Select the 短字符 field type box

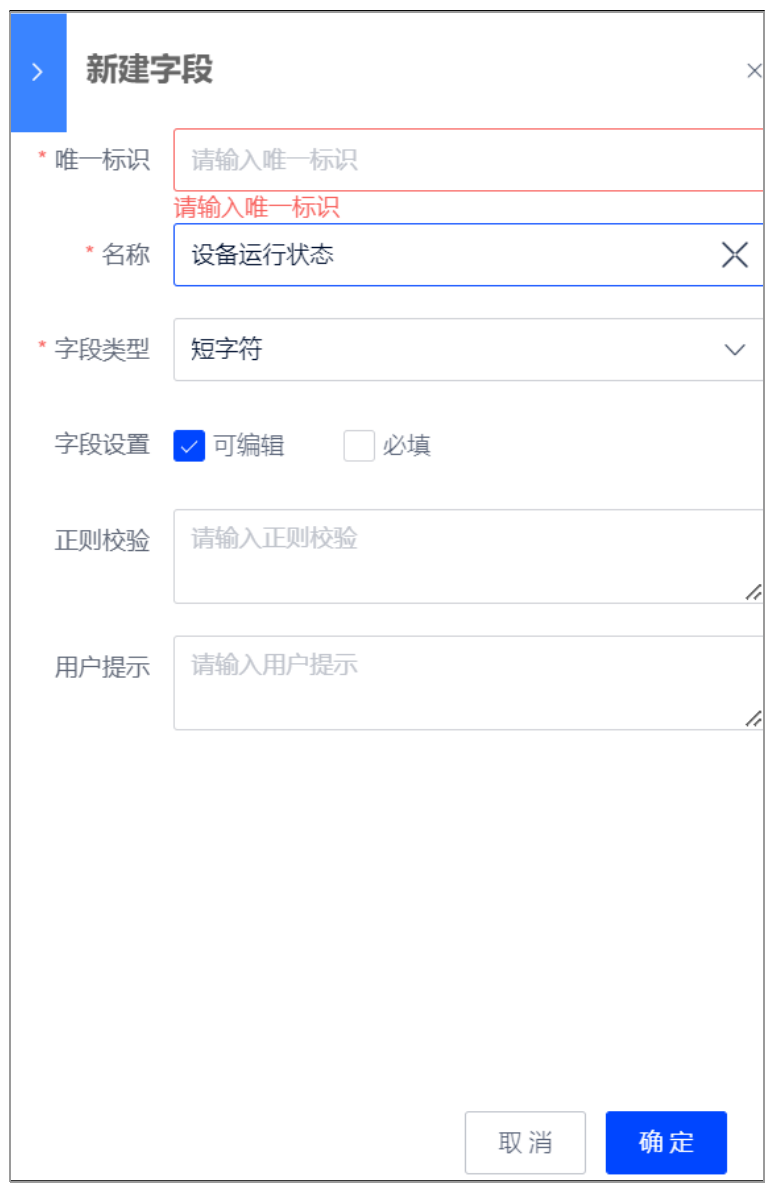click(468, 350)
